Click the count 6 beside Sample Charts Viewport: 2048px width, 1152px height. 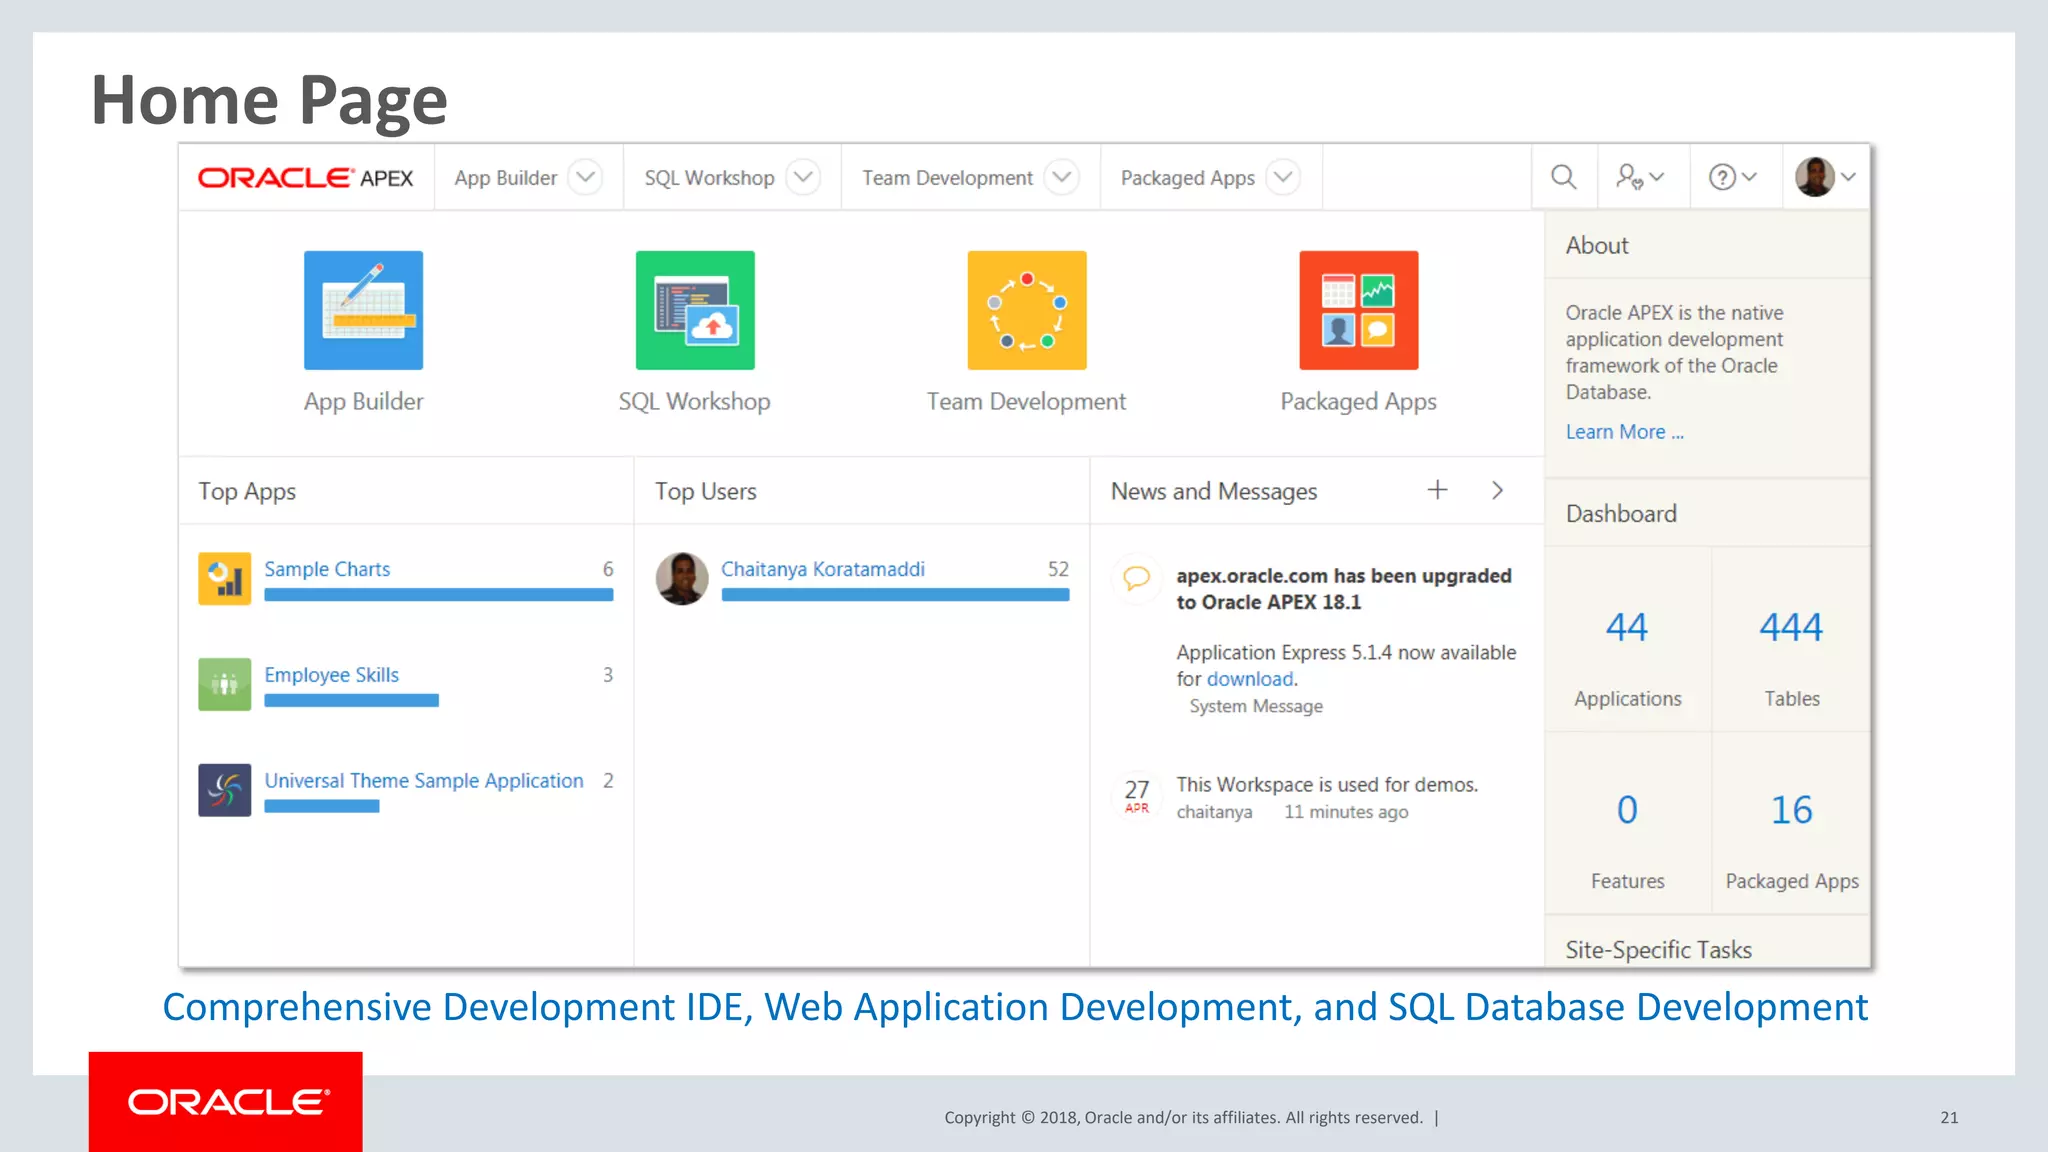coord(608,569)
